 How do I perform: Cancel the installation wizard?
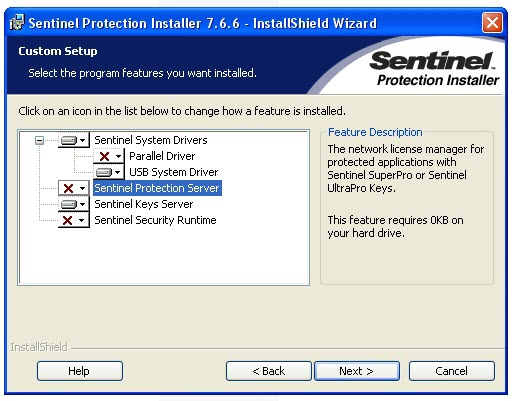click(452, 371)
